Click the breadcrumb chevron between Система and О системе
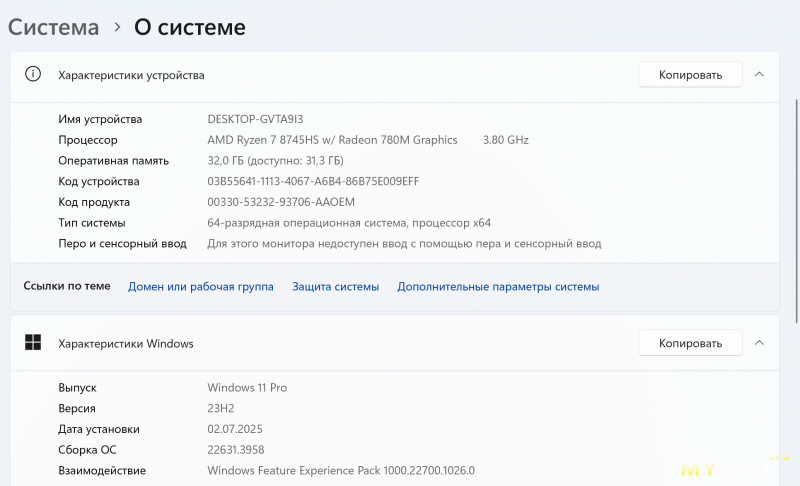This screenshot has height=486, width=800. [117, 27]
